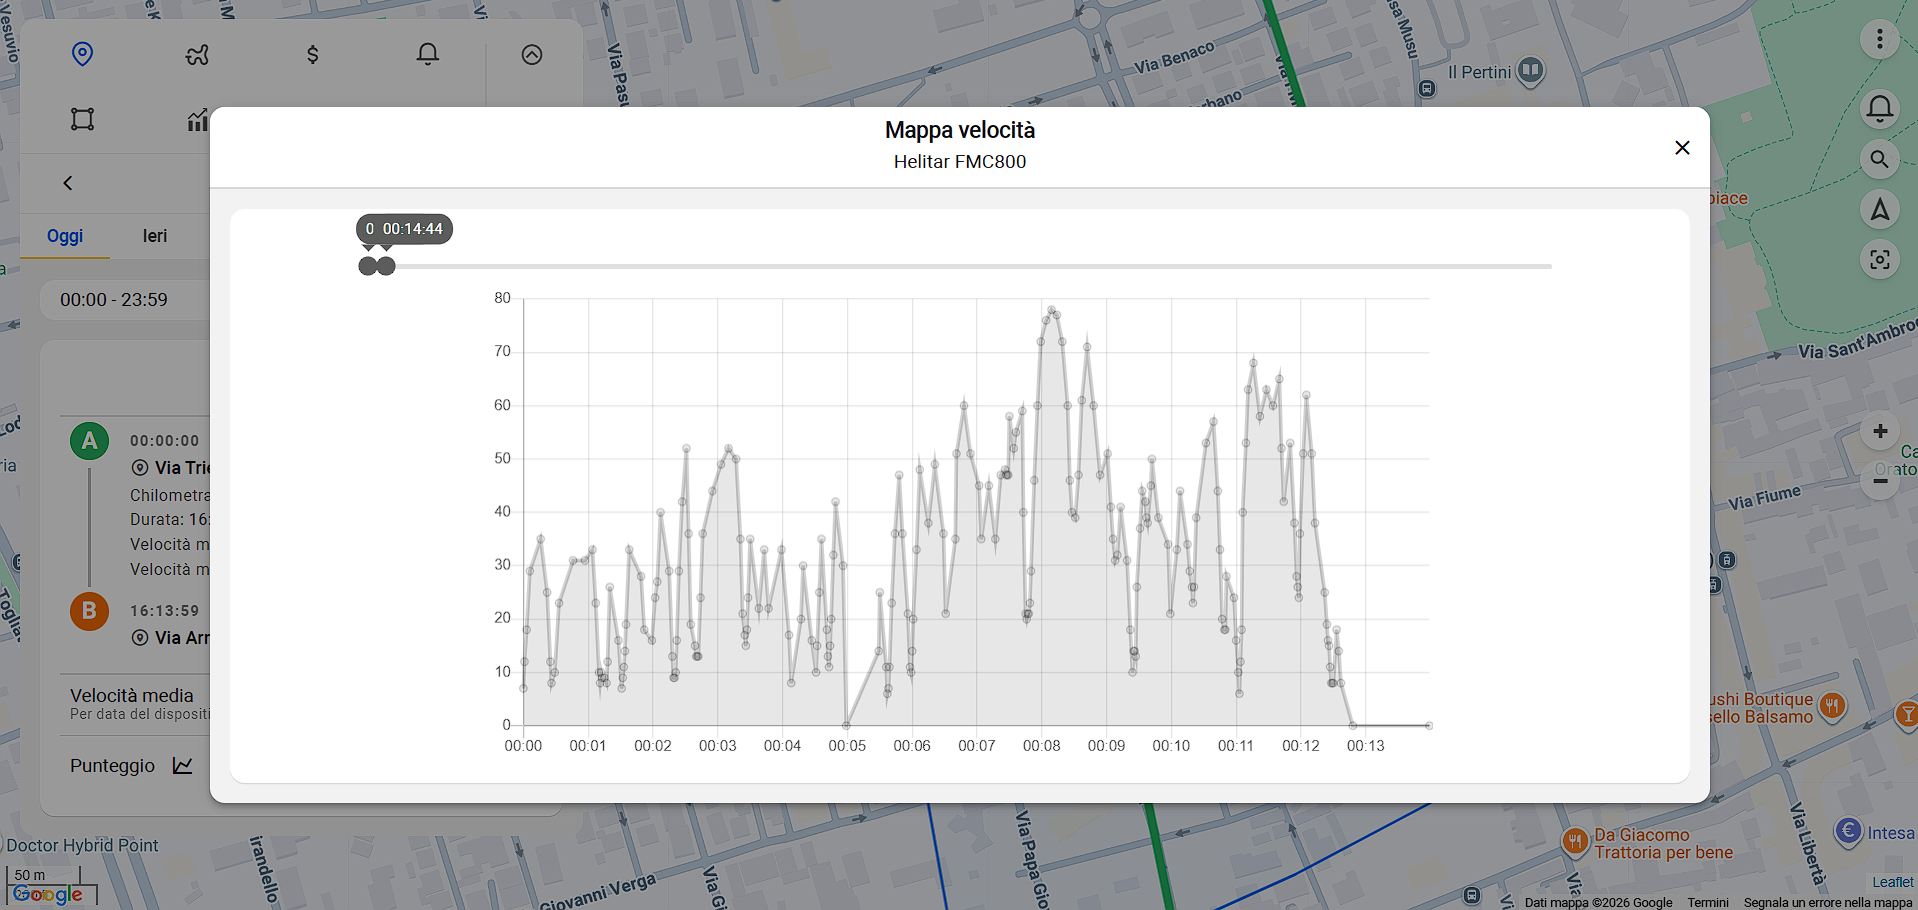Open the three-dot menu on map
Image resolution: width=1918 pixels, height=910 pixels.
click(x=1879, y=39)
